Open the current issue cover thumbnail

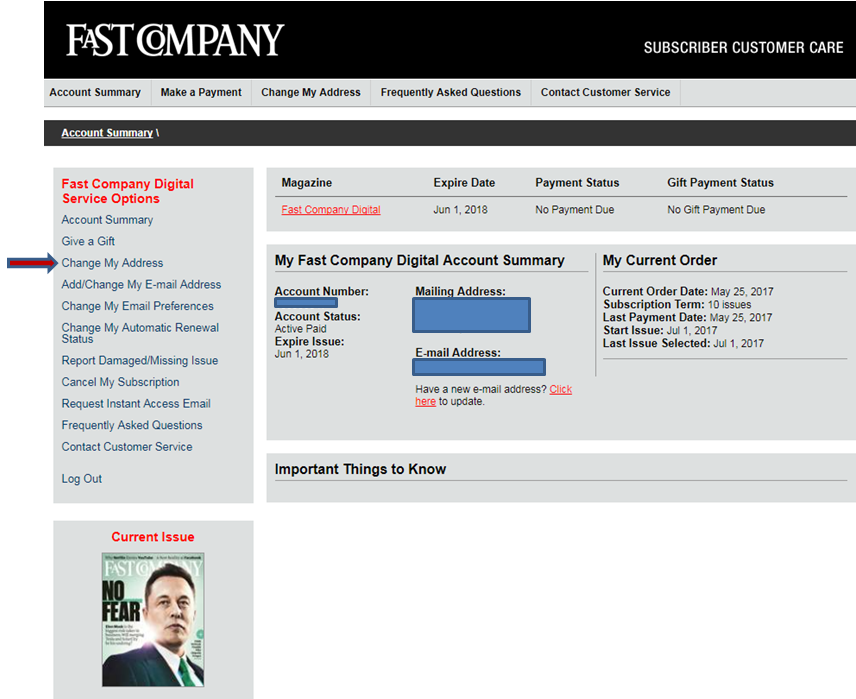click(152, 619)
